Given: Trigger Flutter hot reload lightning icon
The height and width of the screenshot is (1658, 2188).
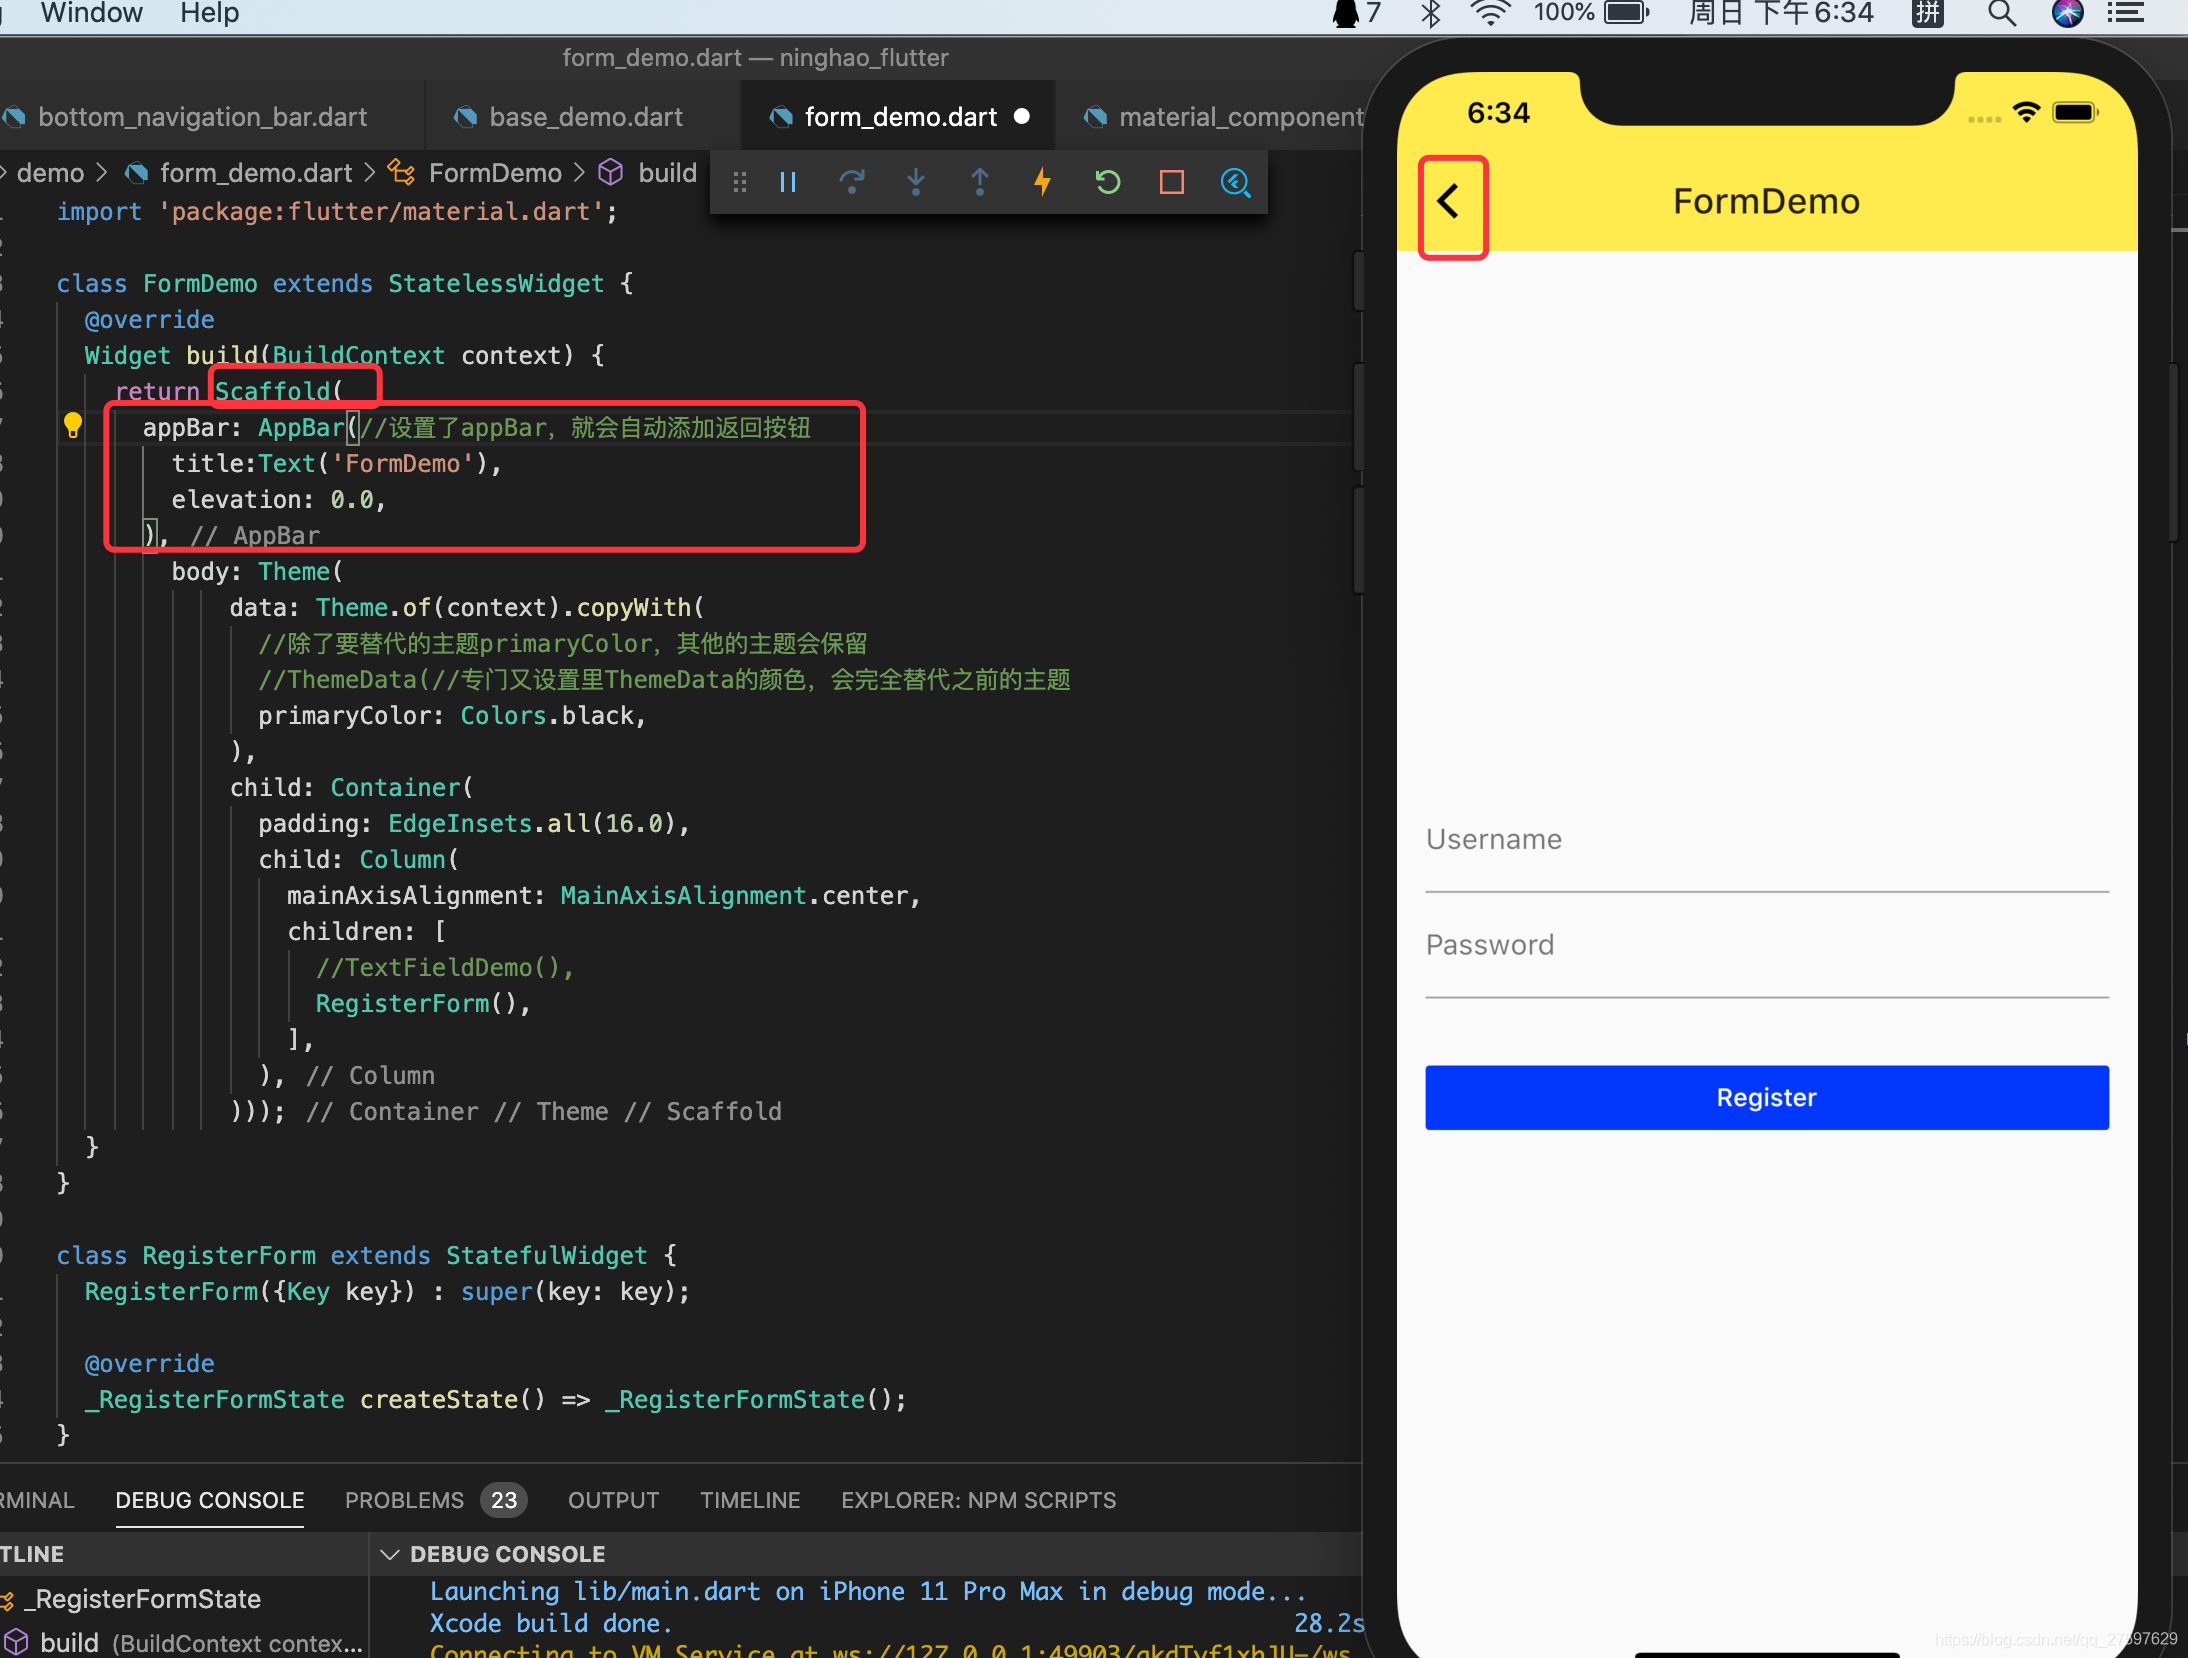Looking at the screenshot, I should coord(1043,182).
